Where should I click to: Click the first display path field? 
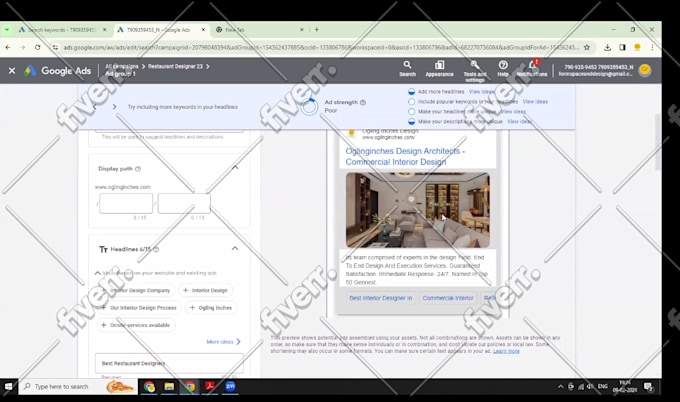pos(126,203)
